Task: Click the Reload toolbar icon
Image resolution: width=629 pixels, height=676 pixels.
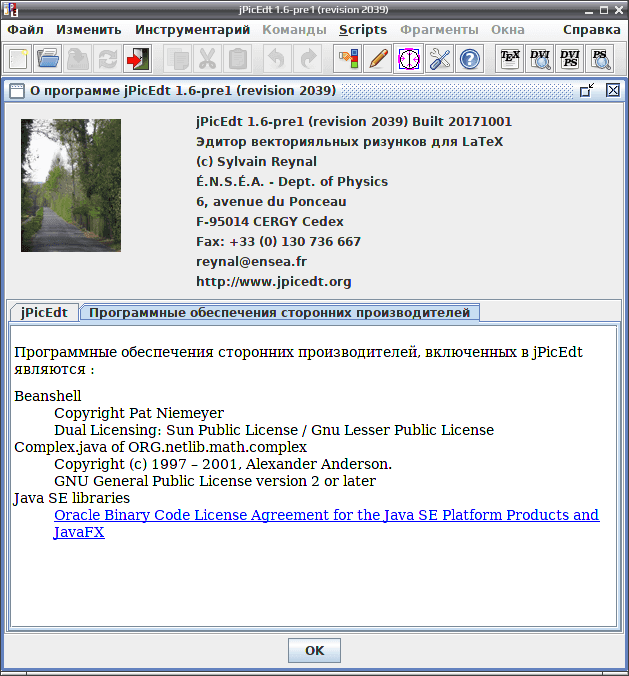Action: pos(108,59)
